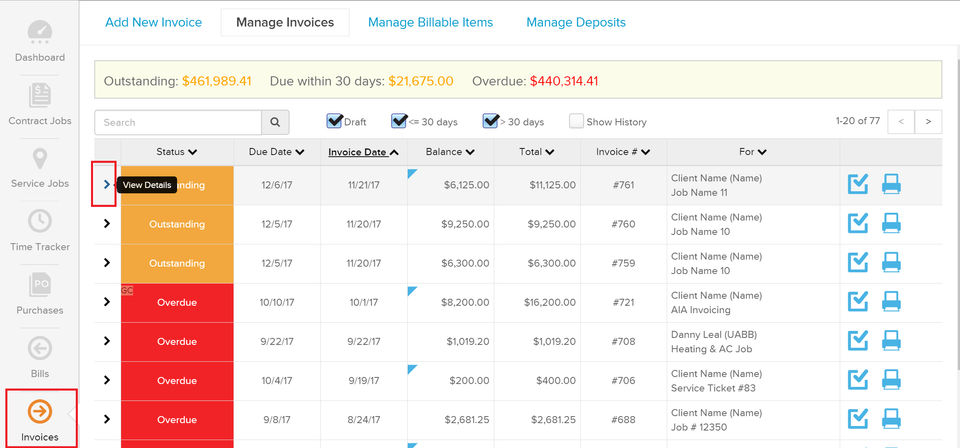The image size is (960, 448).
Task: Click the search magnifier button
Action: click(x=276, y=122)
